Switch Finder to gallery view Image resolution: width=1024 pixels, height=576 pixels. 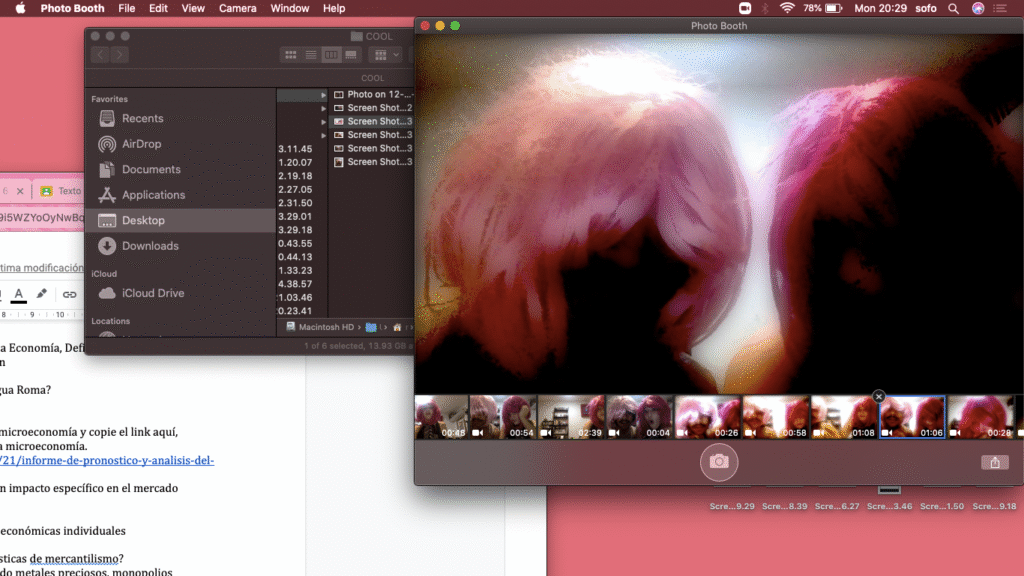(x=350, y=55)
